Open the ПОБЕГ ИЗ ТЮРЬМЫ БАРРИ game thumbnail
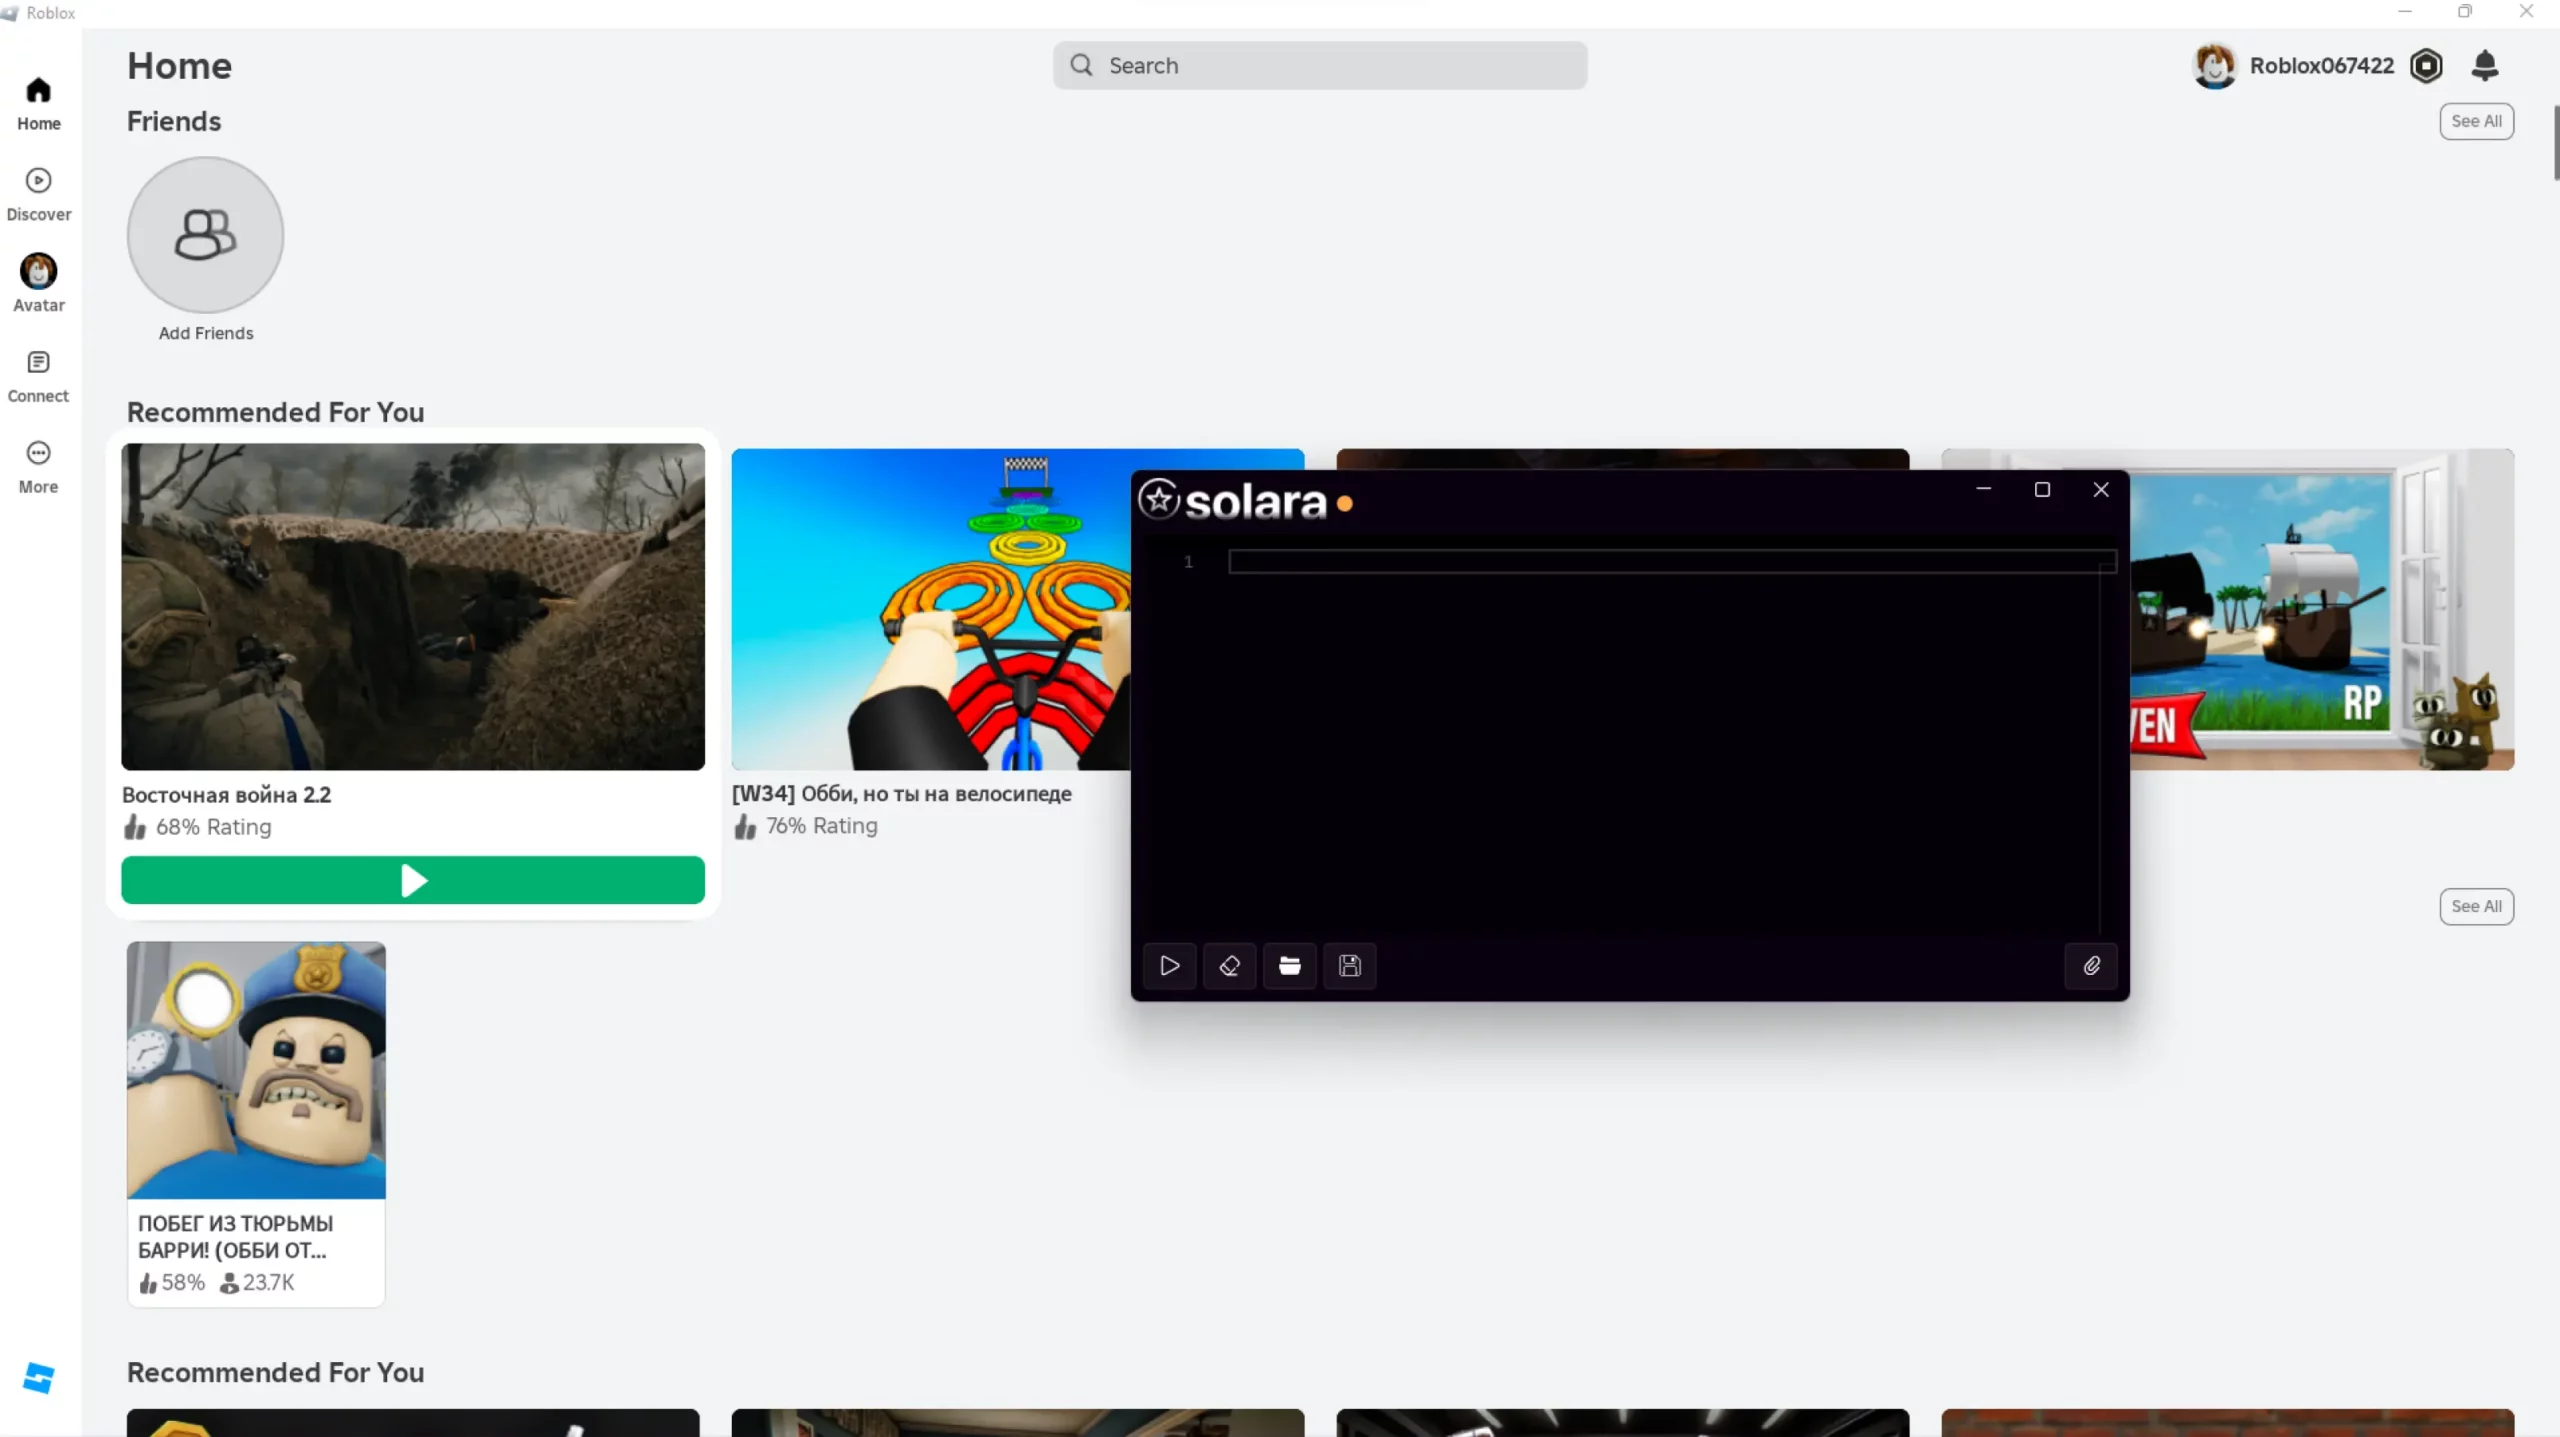 pyautogui.click(x=256, y=1069)
